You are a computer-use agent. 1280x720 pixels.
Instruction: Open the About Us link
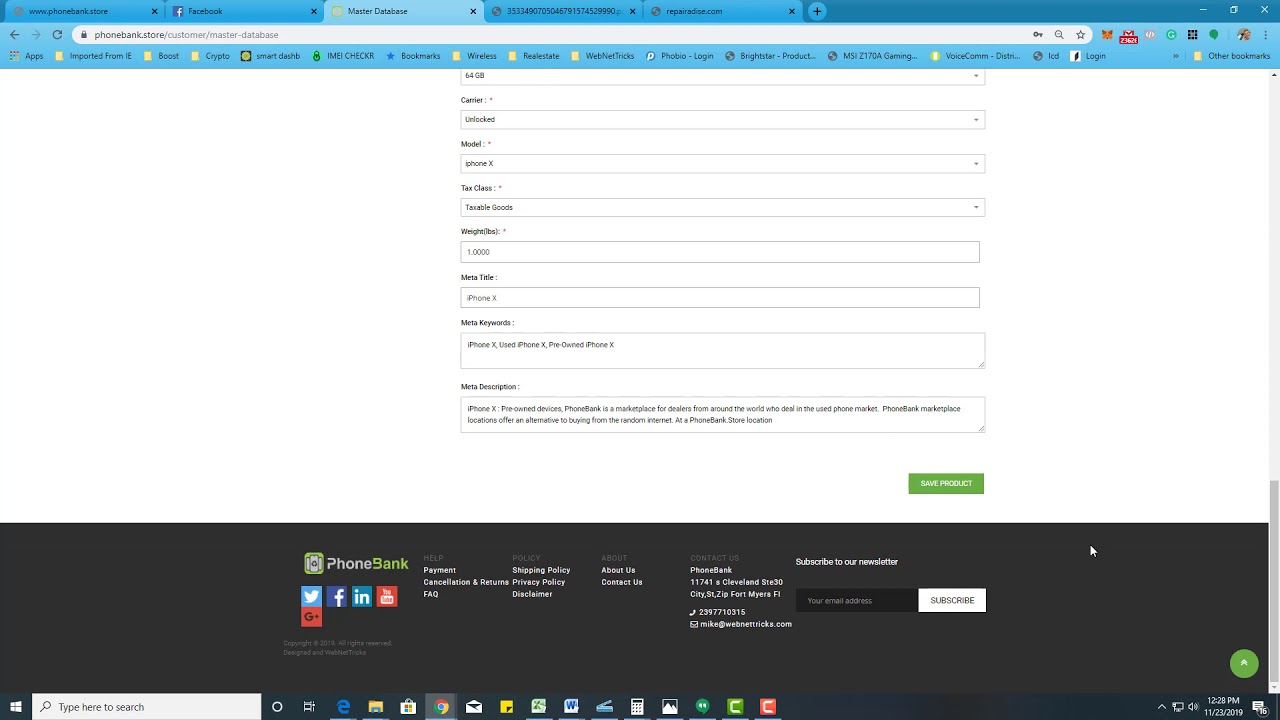(618, 570)
